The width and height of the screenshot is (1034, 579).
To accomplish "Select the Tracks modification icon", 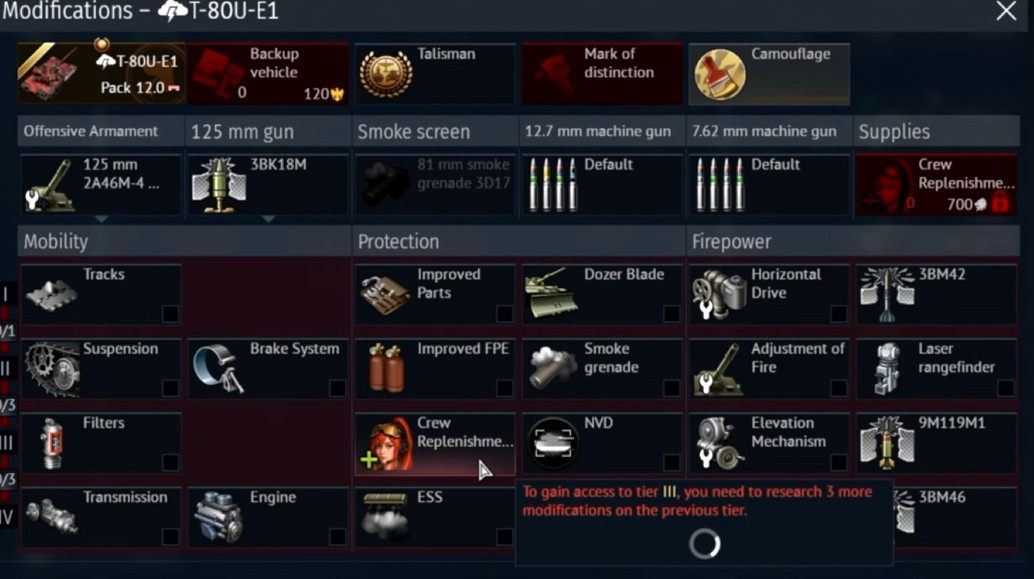I will (51, 295).
